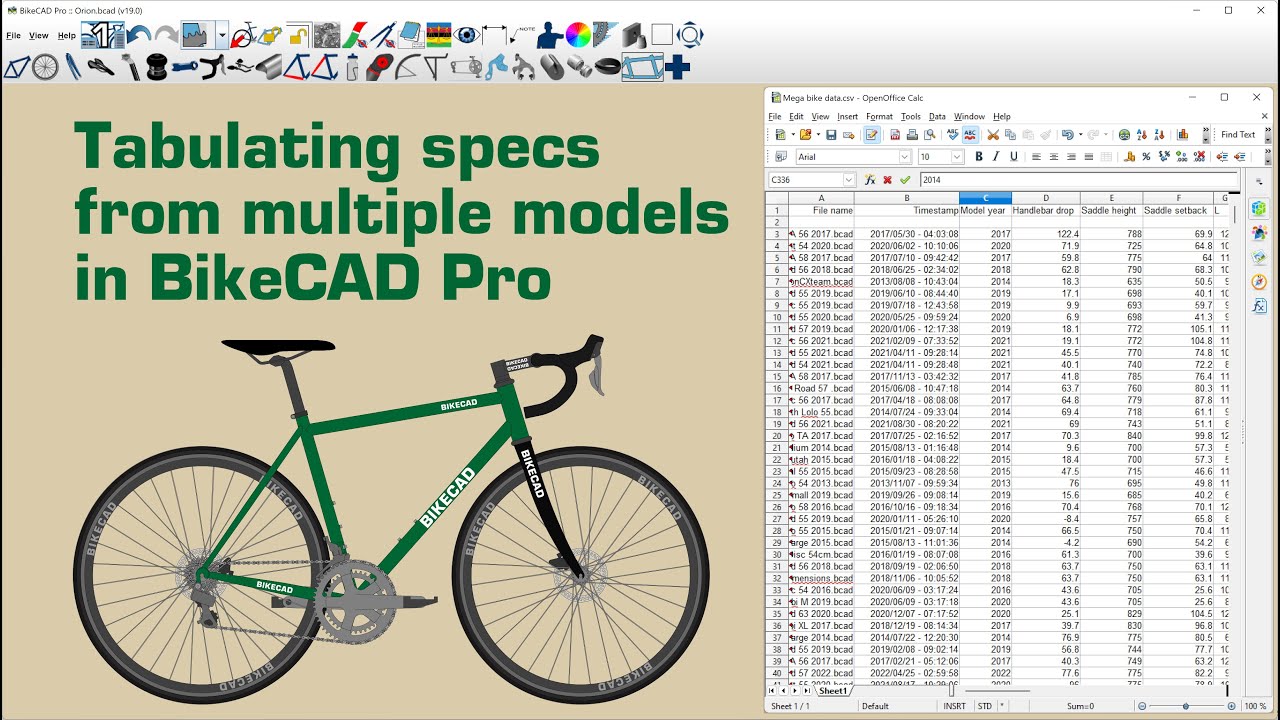Open the saddle icon in BikeCAD toolbar
The image size is (1280, 720).
click(101, 67)
